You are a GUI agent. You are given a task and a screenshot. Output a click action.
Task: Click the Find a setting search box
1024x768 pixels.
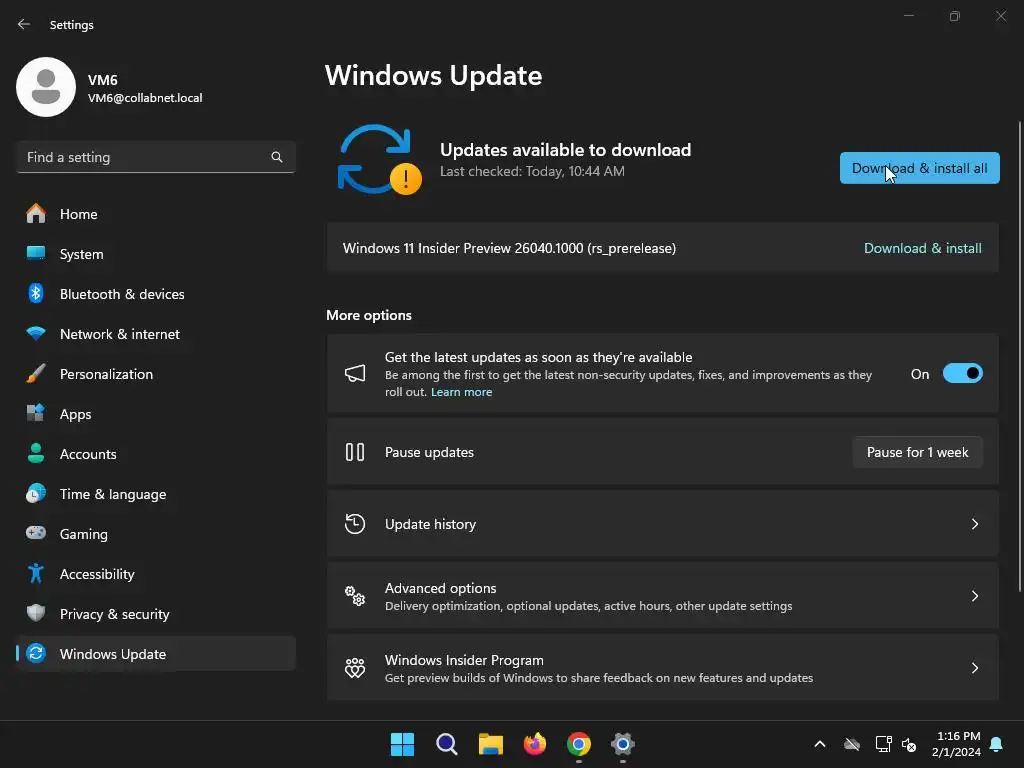(x=156, y=157)
